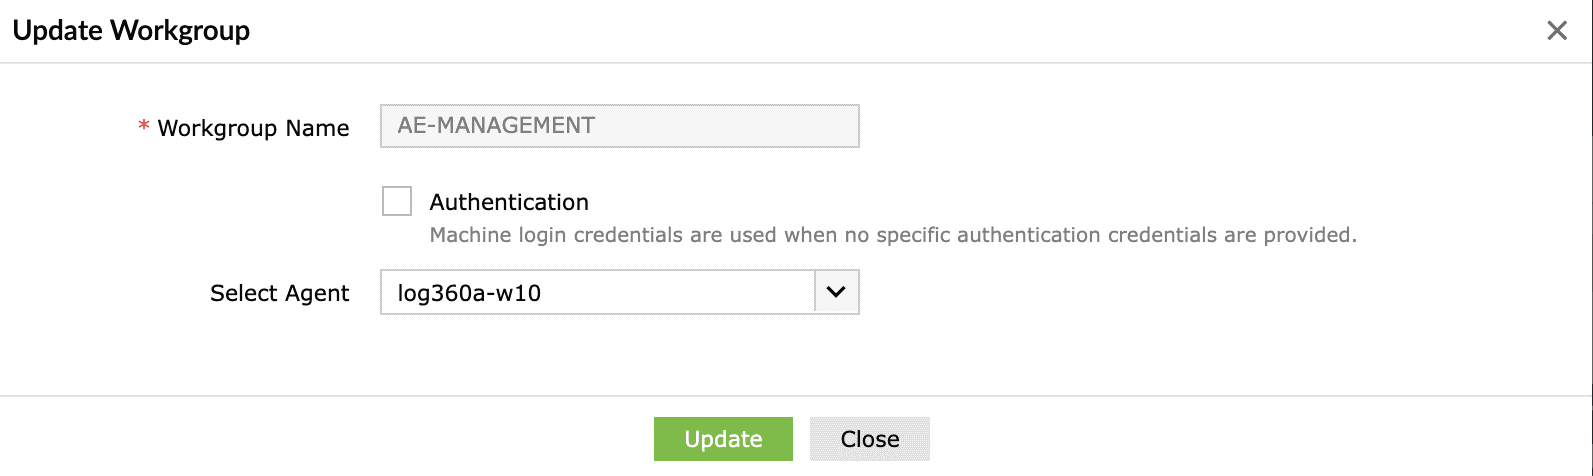Click the AE-MANAGEMENT text in the field
Viewport: 1593px width, 476px height.
[x=496, y=126]
